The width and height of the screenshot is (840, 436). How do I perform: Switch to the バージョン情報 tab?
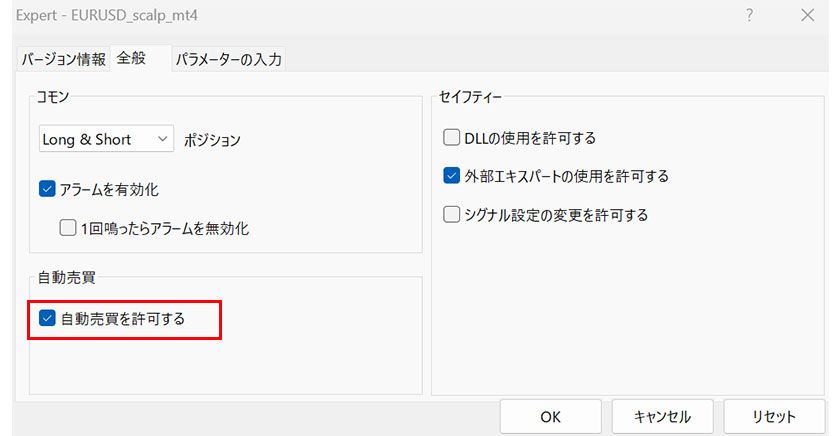[x=63, y=59]
